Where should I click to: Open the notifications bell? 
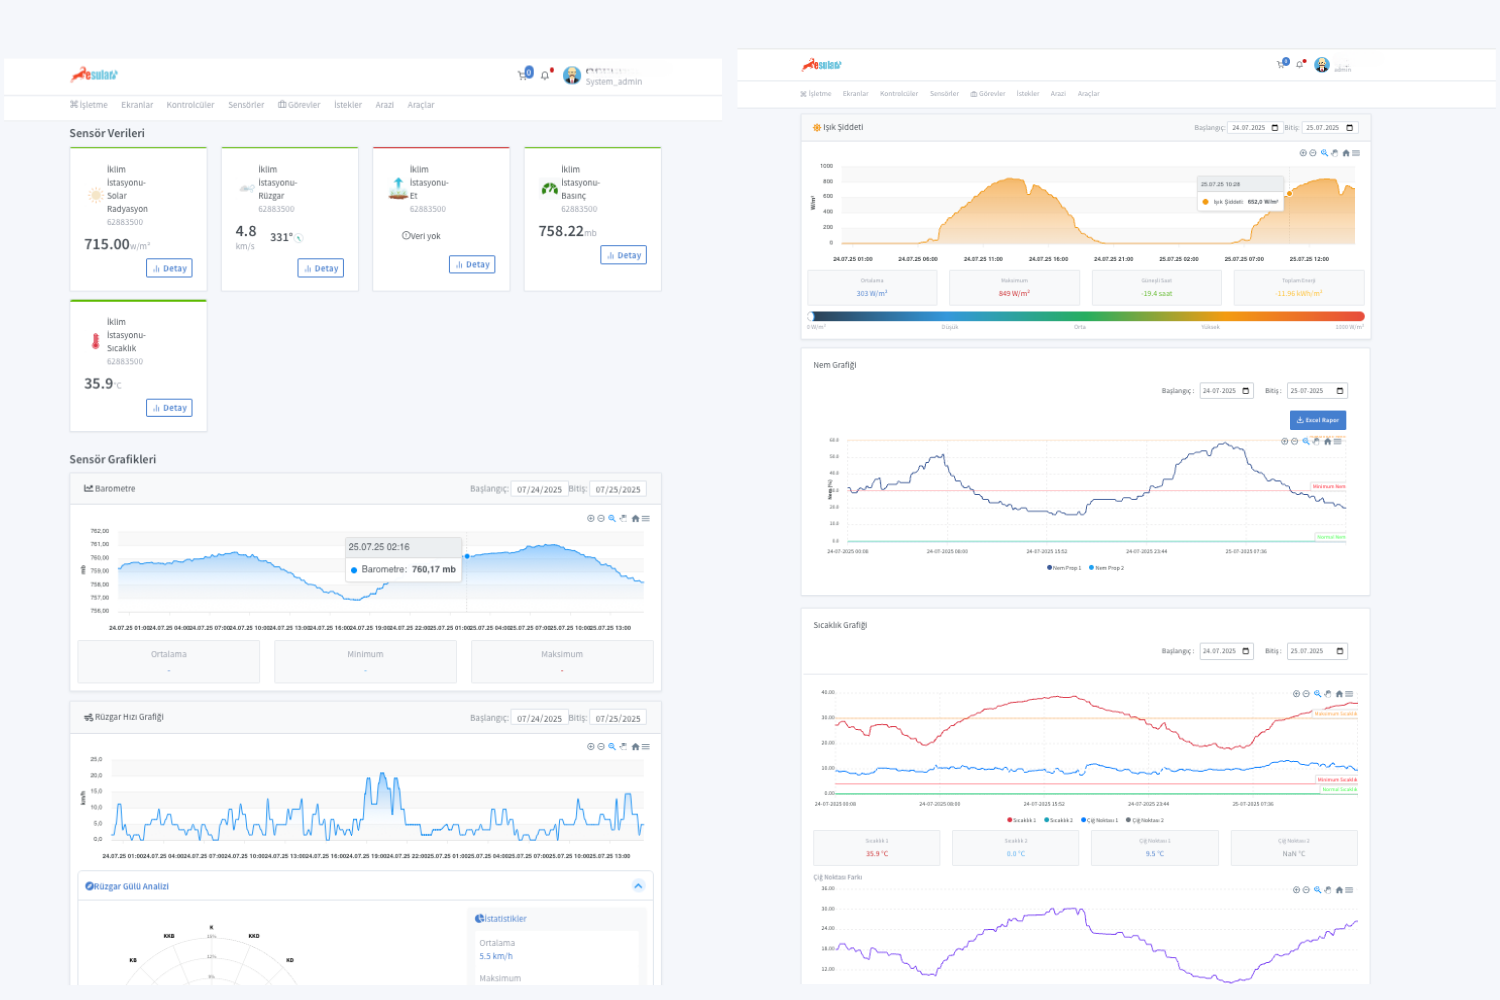click(x=545, y=74)
